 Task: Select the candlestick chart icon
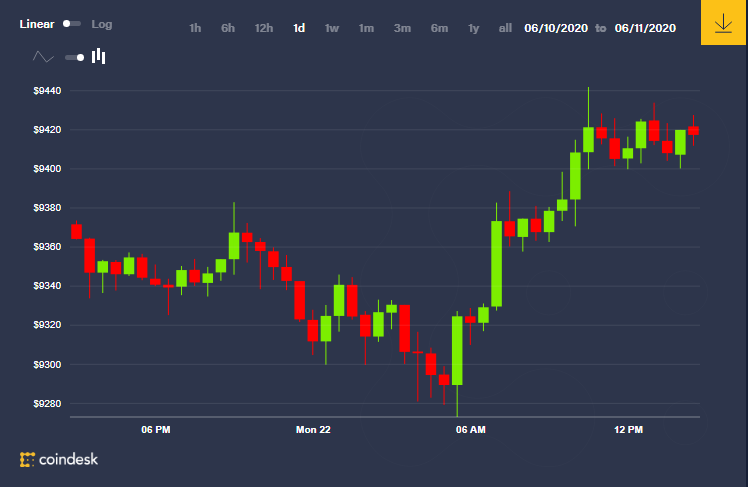coord(99,56)
